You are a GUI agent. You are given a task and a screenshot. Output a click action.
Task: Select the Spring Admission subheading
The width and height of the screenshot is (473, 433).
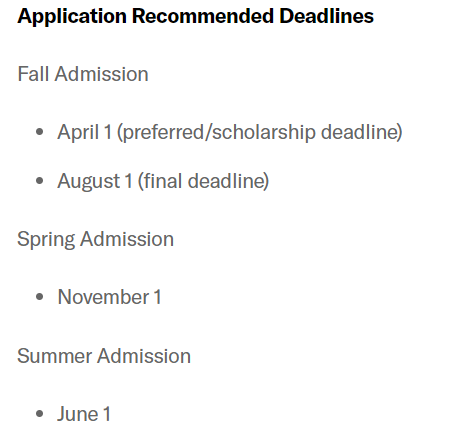[95, 240]
